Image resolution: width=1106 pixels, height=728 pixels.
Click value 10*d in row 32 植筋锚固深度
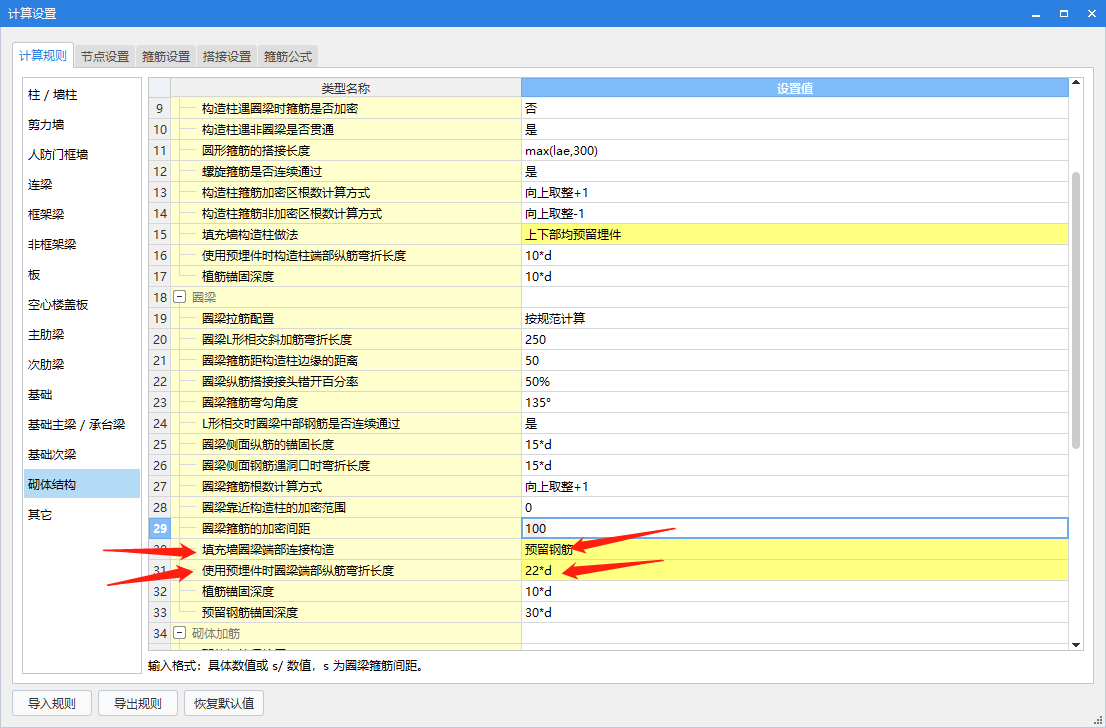pos(795,591)
